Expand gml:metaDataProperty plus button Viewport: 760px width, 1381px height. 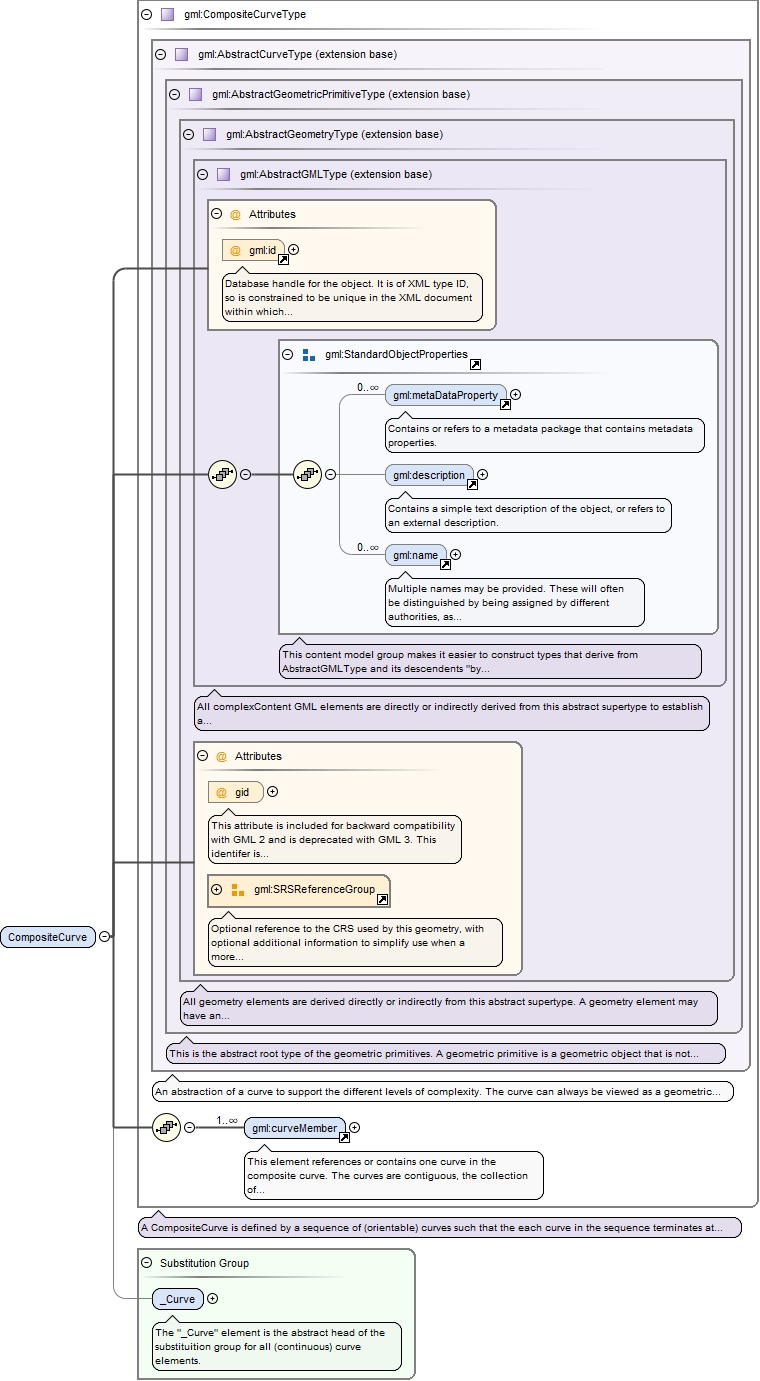(x=515, y=395)
